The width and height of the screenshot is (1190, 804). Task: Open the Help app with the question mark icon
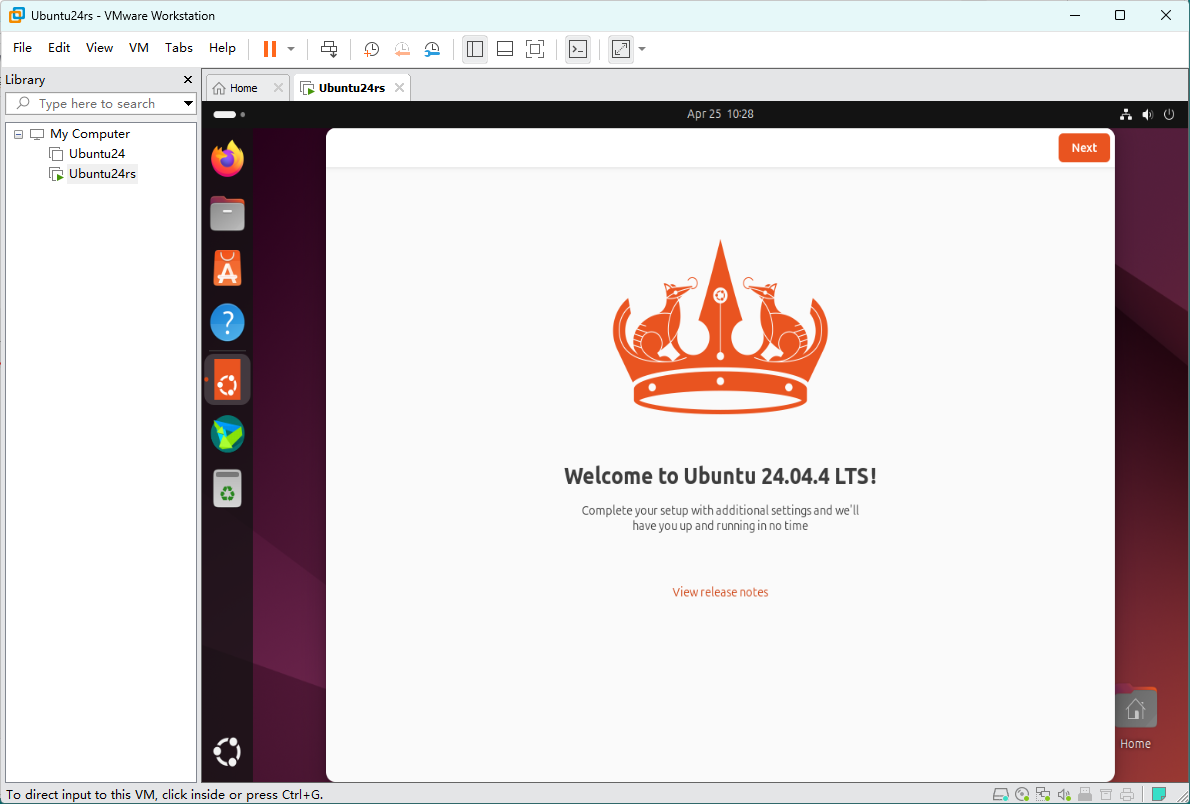(x=227, y=323)
